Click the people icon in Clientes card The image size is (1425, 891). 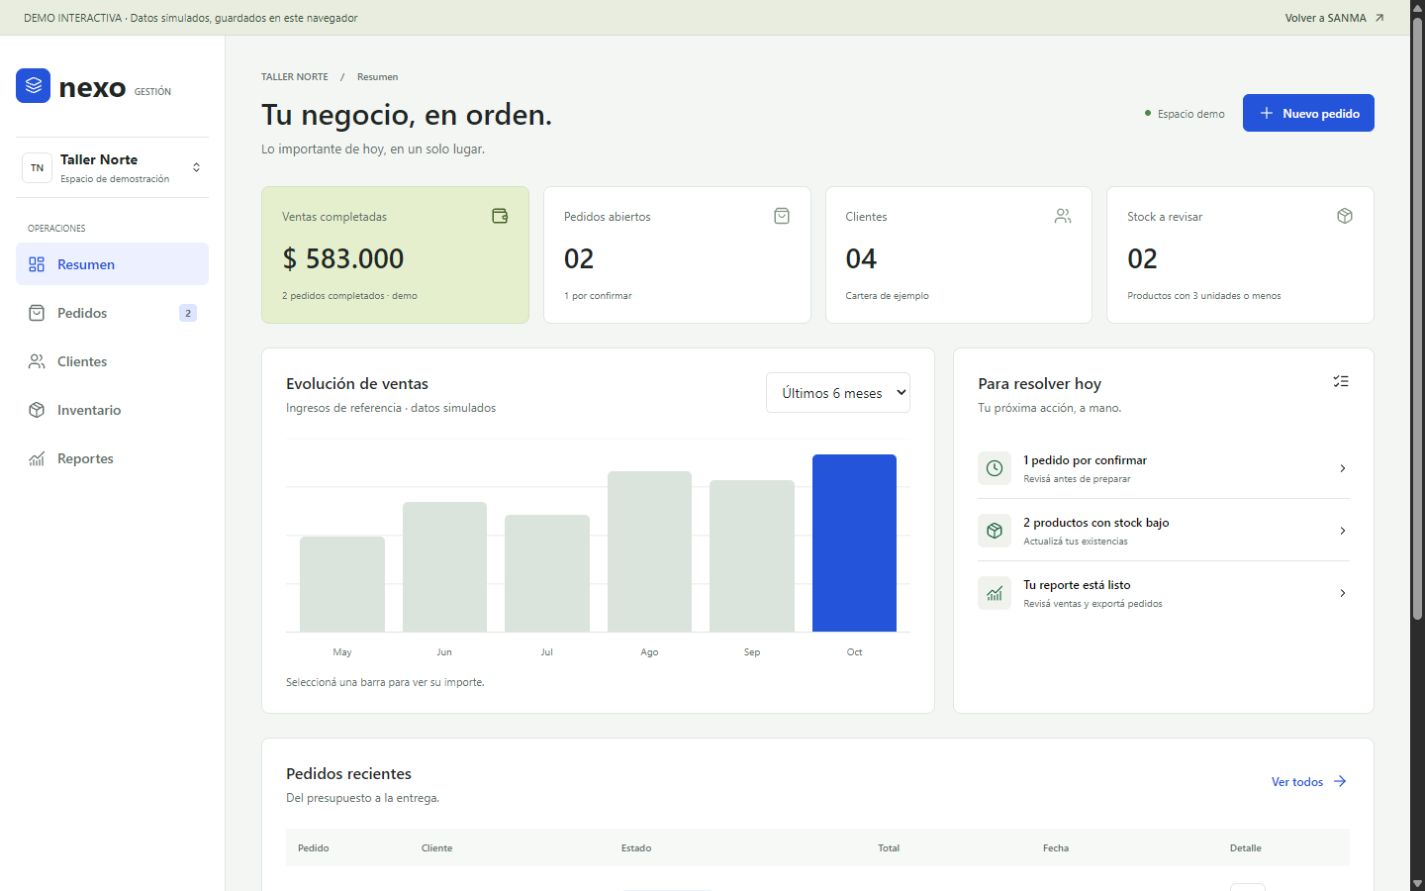coord(1063,216)
